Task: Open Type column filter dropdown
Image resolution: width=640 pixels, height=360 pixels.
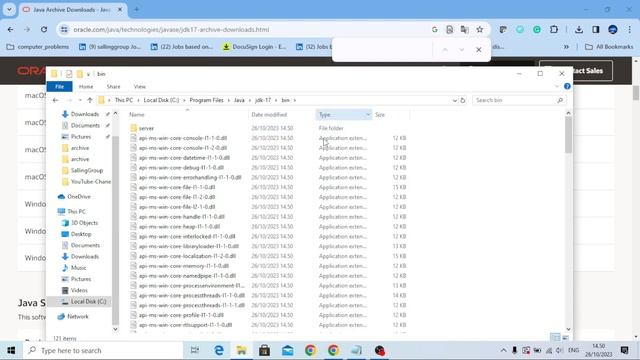Action: pos(368,115)
